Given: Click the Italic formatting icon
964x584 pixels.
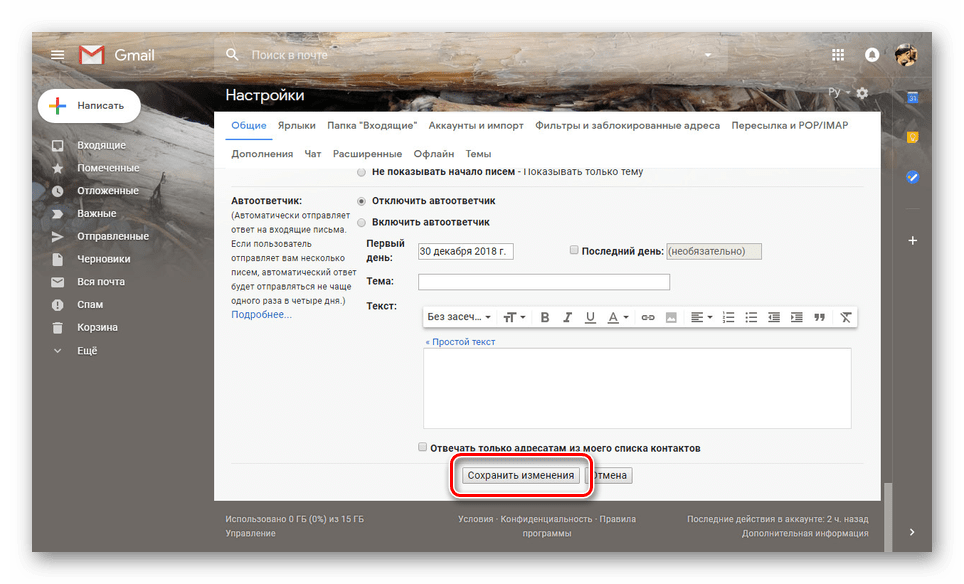Looking at the screenshot, I should [x=567, y=317].
